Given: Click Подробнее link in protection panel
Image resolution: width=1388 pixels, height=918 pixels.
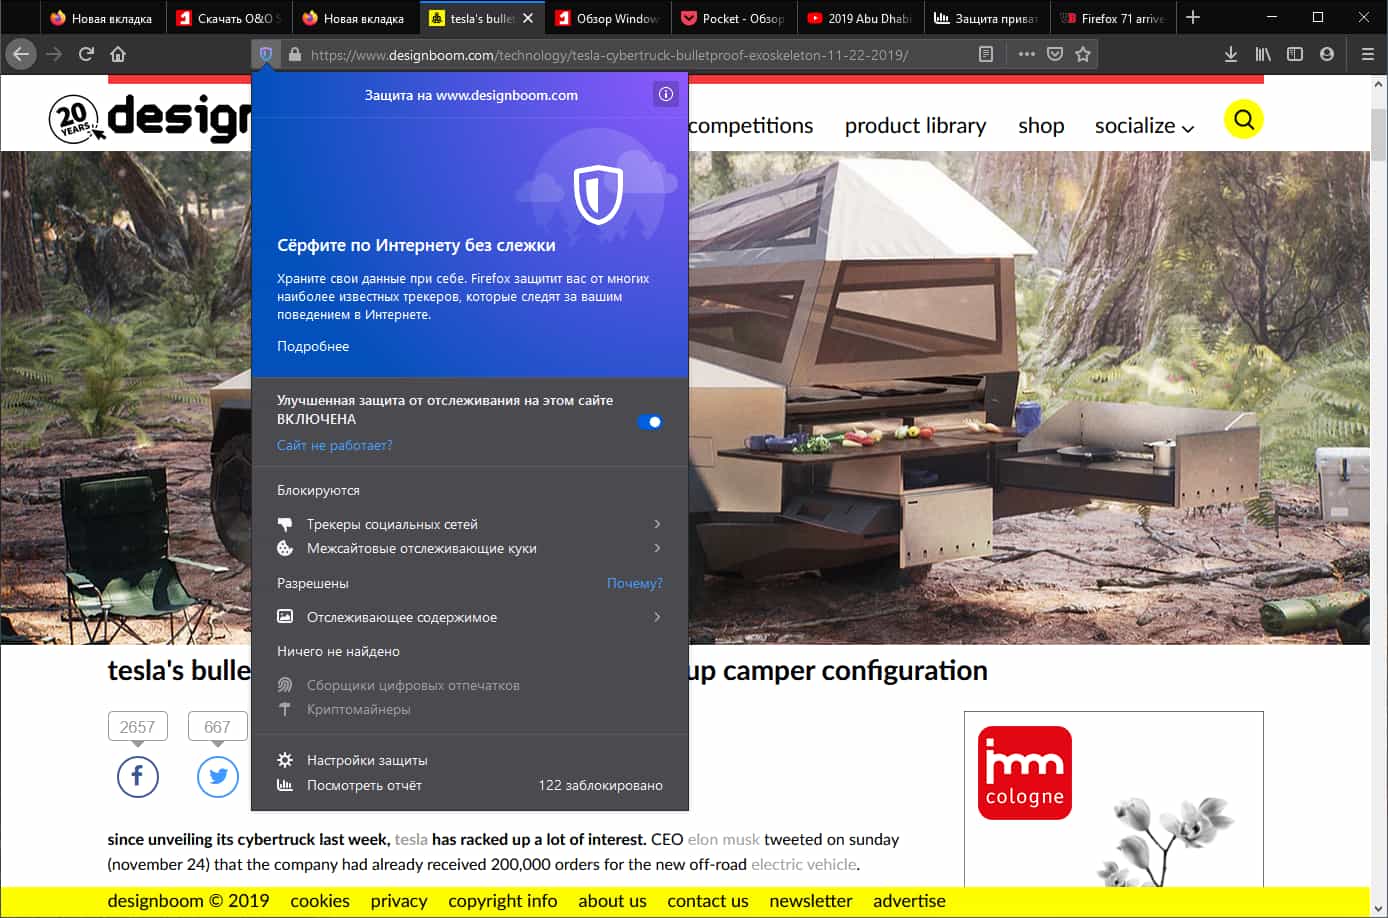Looking at the screenshot, I should point(313,346).
